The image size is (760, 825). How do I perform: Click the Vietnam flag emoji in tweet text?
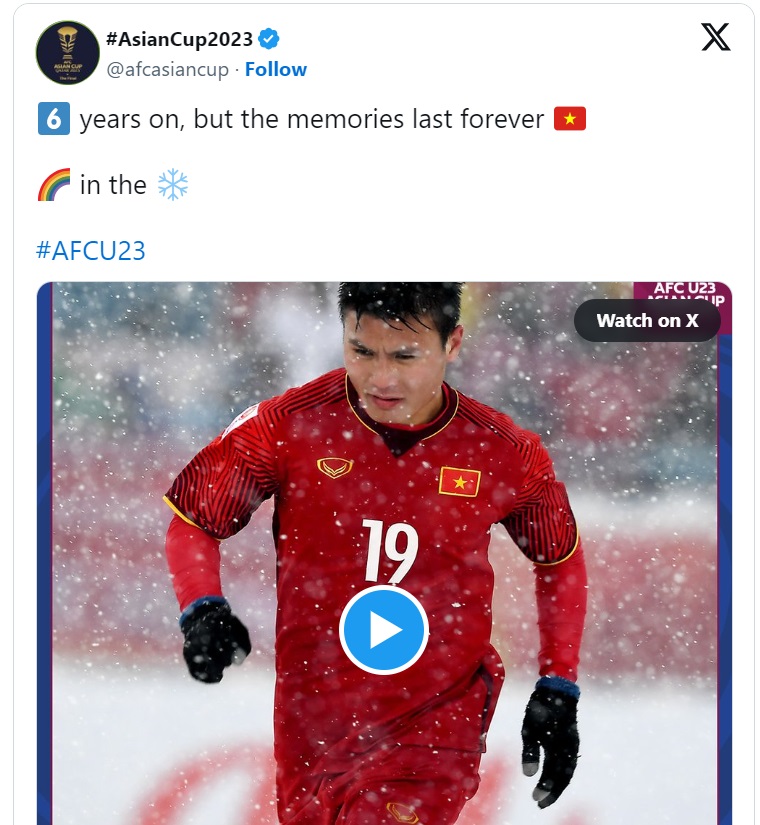(x=569, y=118)
